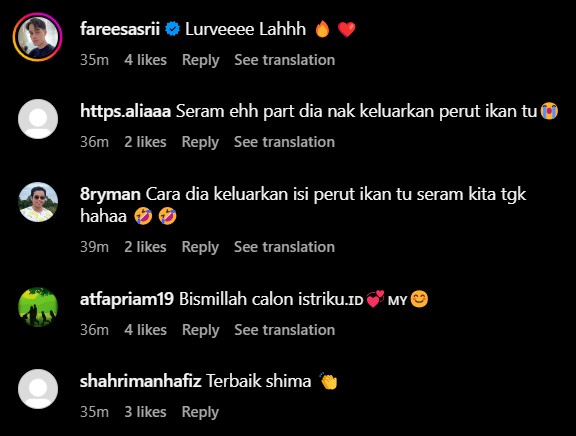The width and height of the screenshot is (576, 436).
Task: See translation of 8ryman's comment
Action: click(x=284, y=247)
